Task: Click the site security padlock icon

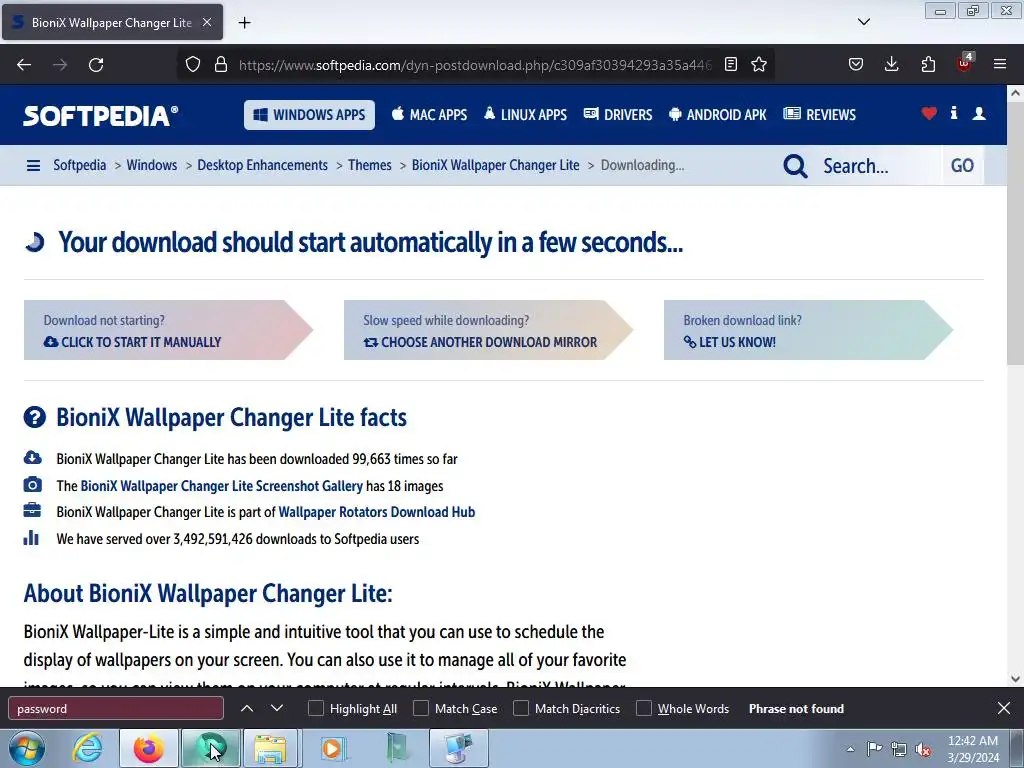Action: click(x=221, y=64)
